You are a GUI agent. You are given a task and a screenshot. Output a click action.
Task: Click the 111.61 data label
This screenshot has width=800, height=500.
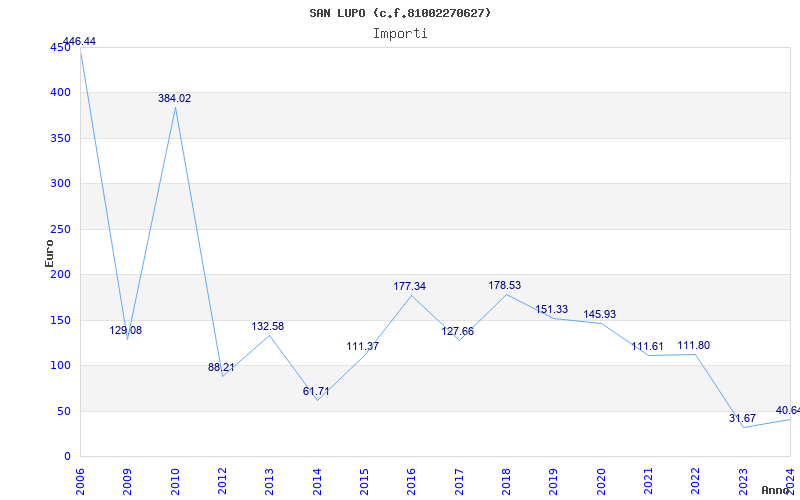[647, 346]
